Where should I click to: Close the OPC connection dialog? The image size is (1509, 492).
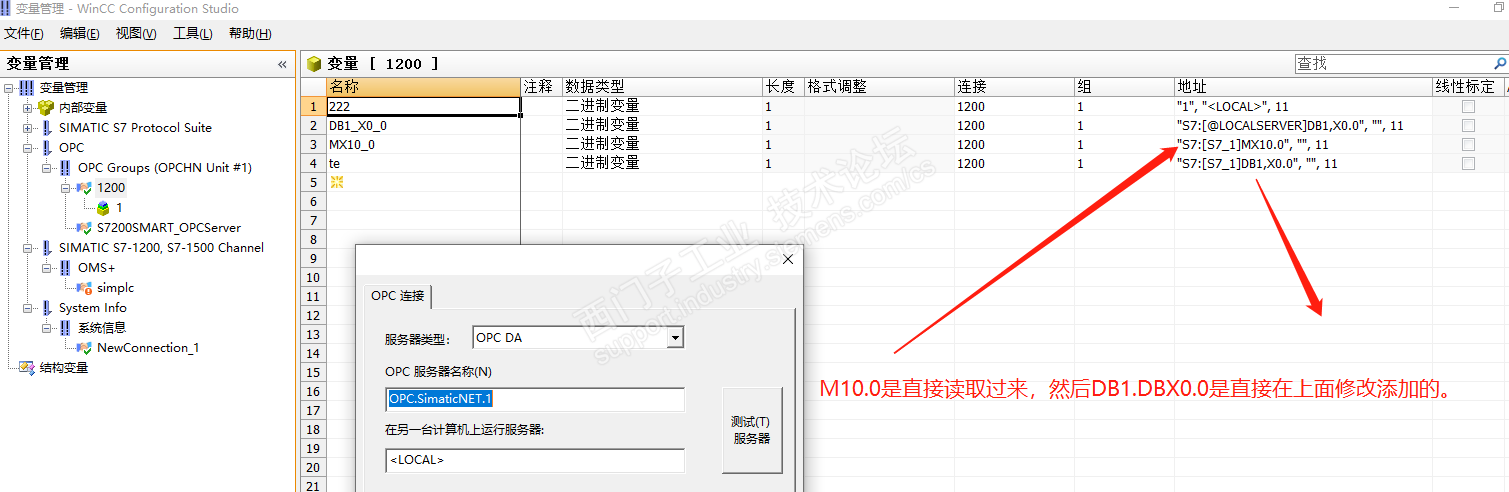point(787,259)
